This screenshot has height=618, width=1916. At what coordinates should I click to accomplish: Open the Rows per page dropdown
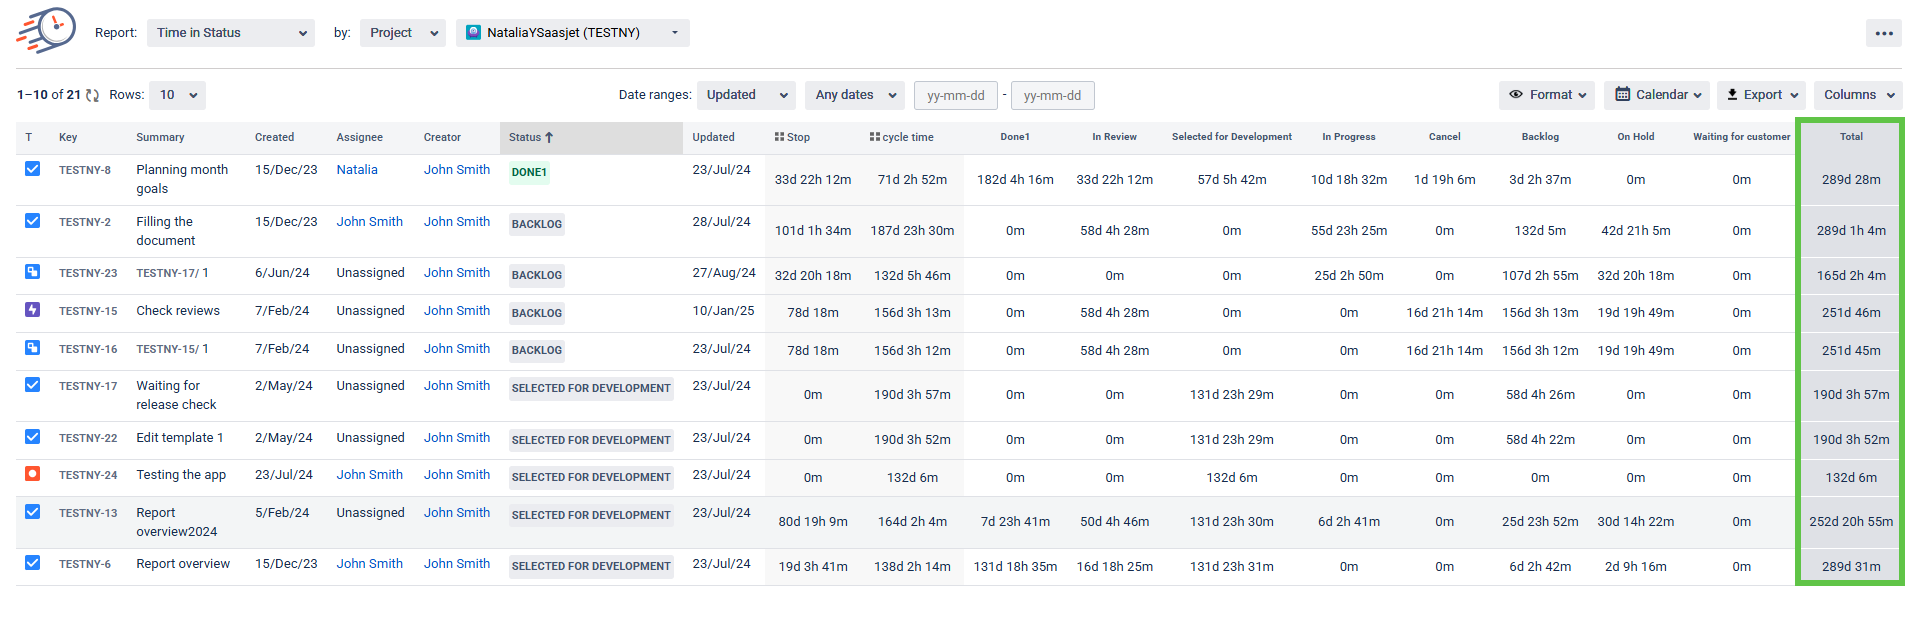tap(178, 95)
